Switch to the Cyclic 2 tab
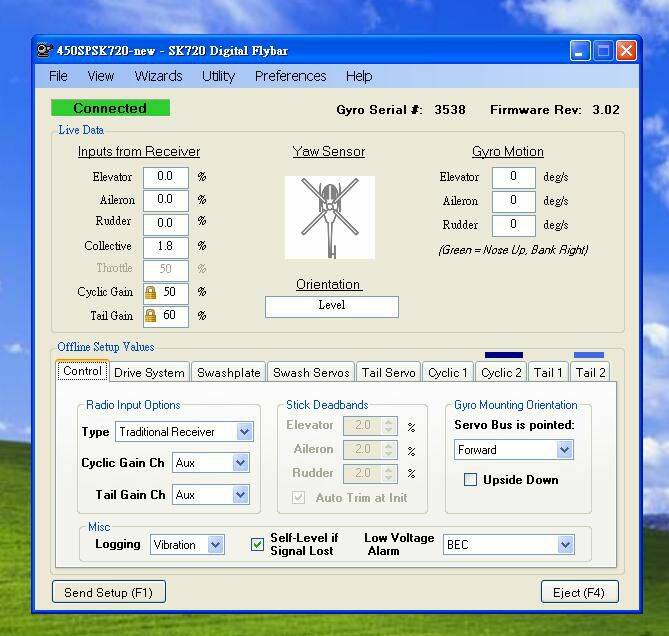The image size is (669, 636). (501, 373)
